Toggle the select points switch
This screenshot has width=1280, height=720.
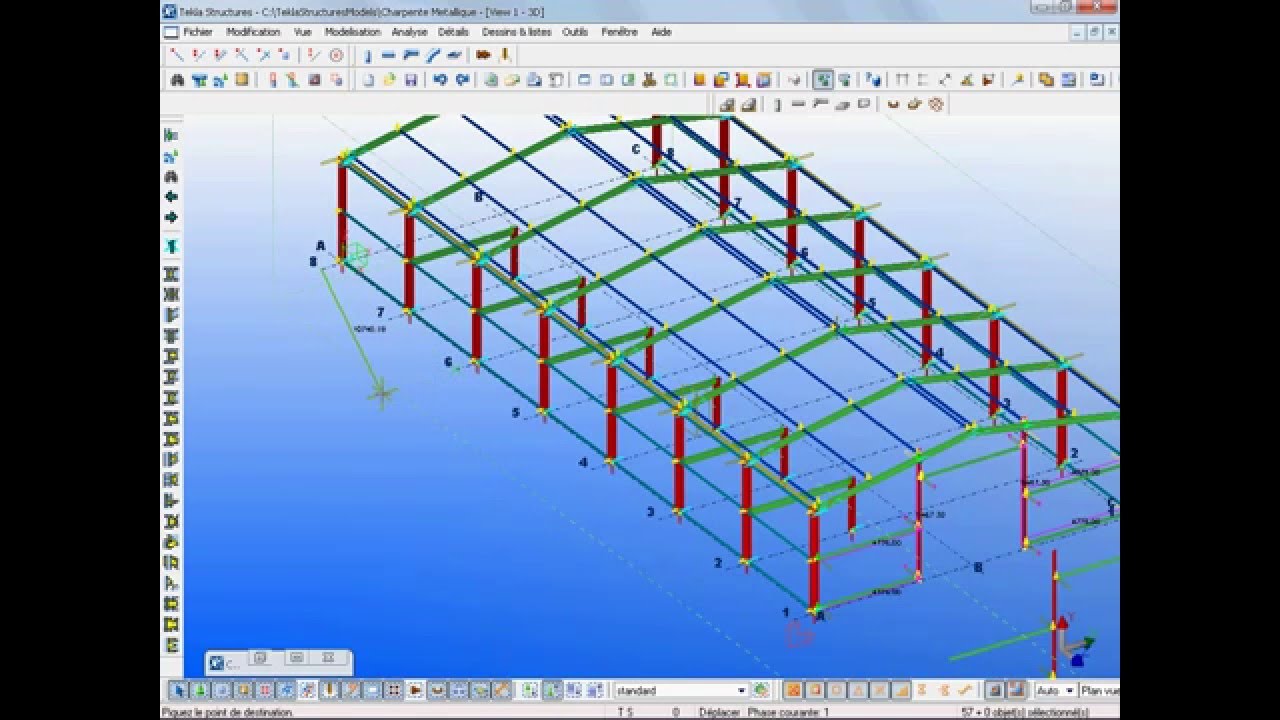tap(265, 690)
